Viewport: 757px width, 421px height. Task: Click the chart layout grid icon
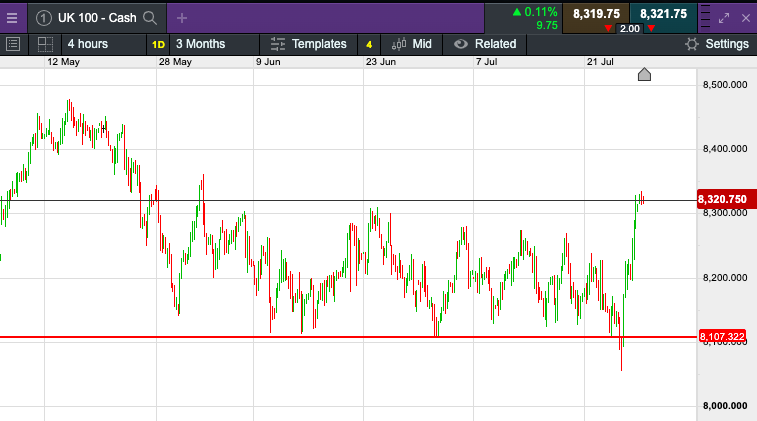(45, 44)
